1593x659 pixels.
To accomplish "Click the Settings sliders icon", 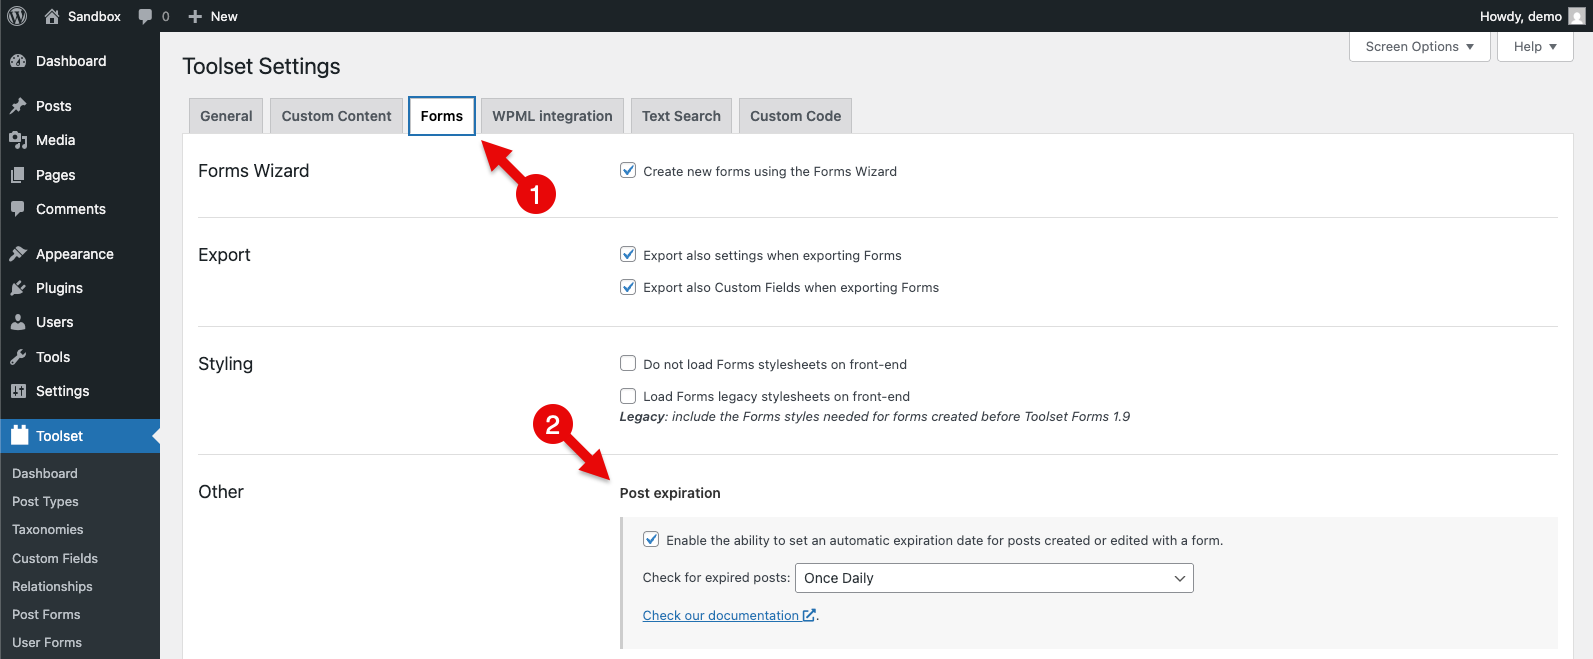I will (x=18, y=391).
